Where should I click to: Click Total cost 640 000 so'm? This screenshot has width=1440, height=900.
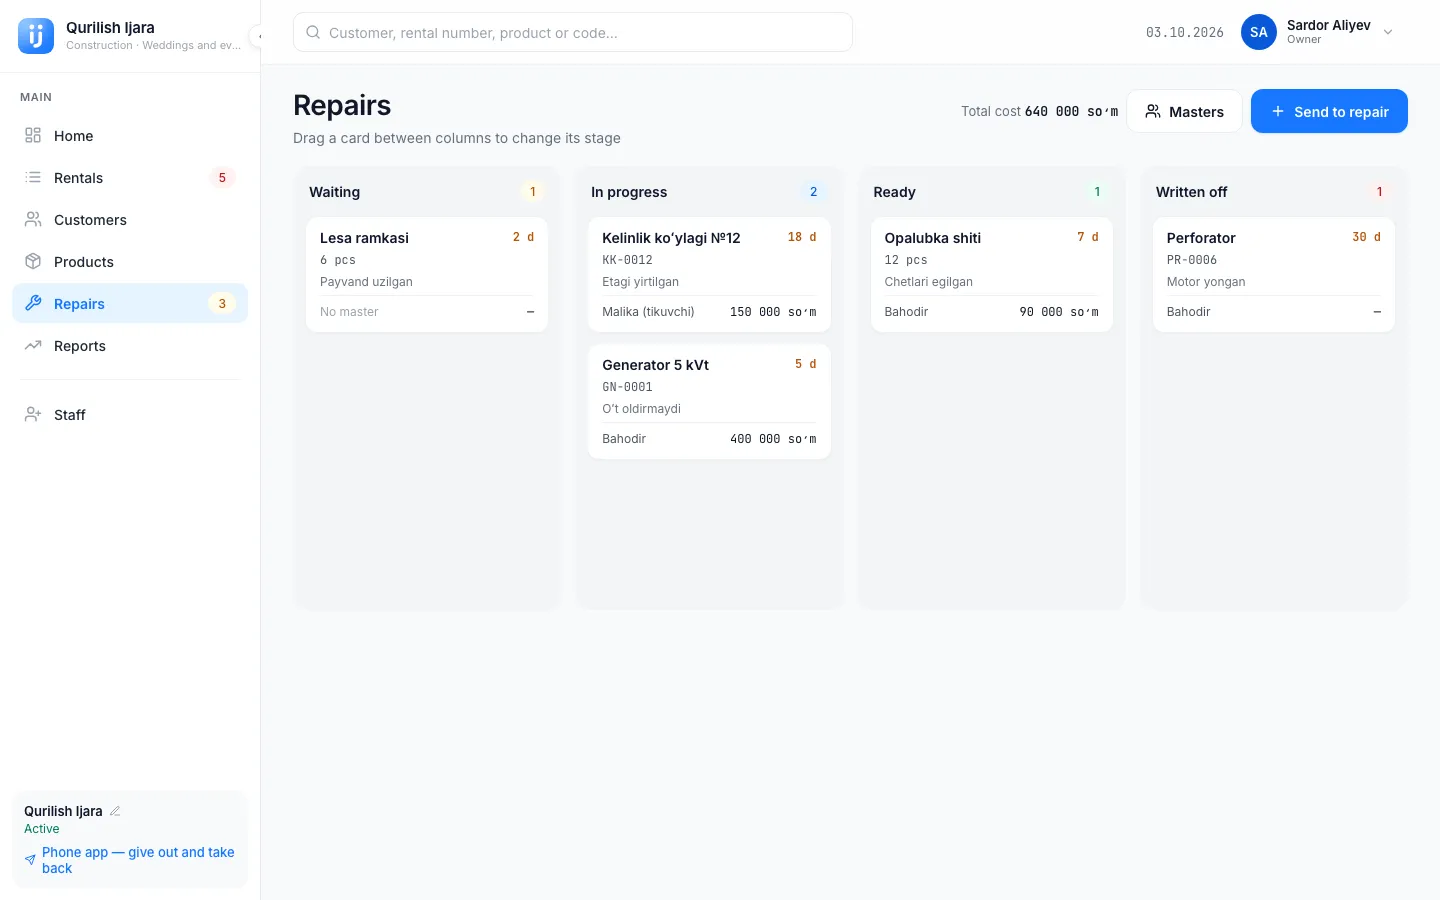[x=1040, y=111]
